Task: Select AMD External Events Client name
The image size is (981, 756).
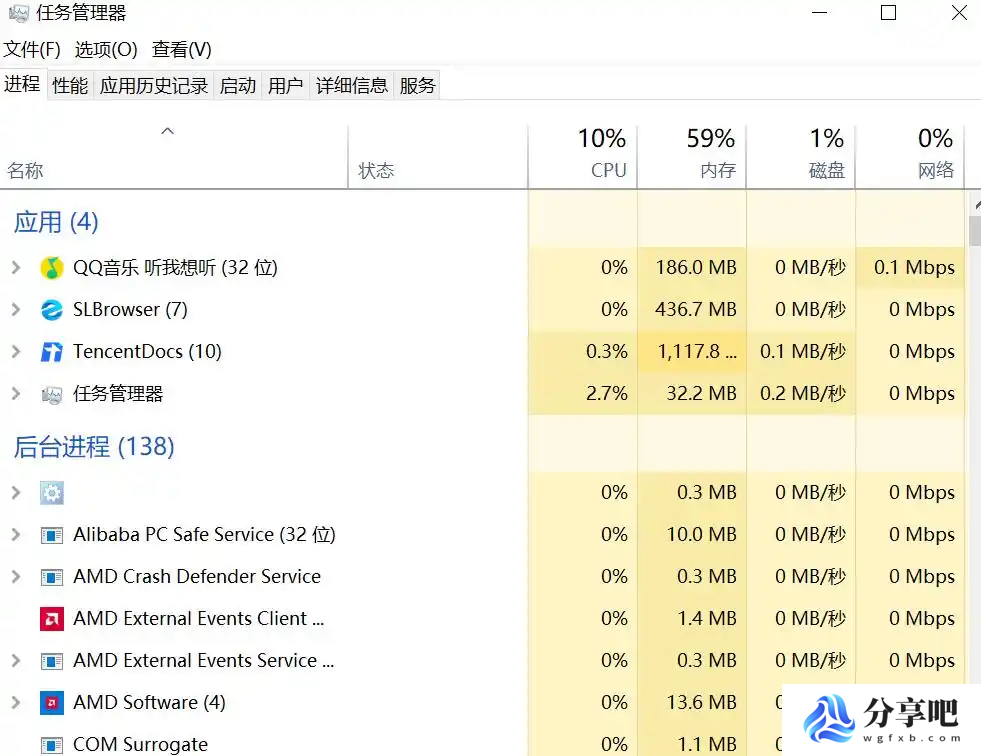Action: 198,619
